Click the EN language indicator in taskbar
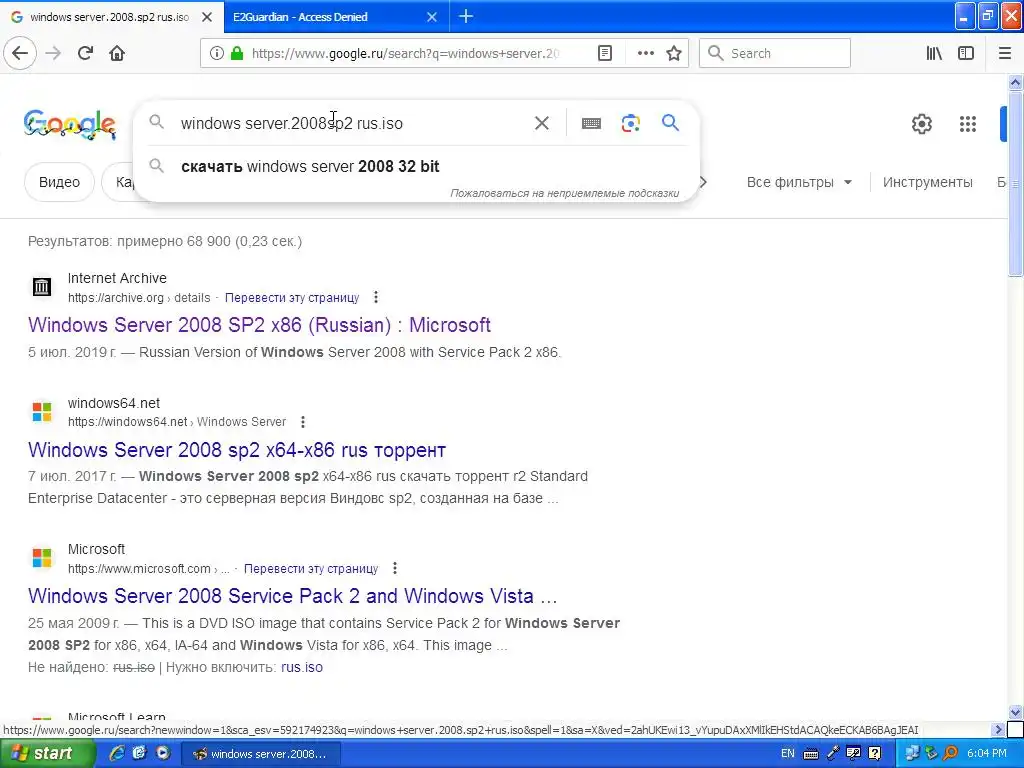 788,754
